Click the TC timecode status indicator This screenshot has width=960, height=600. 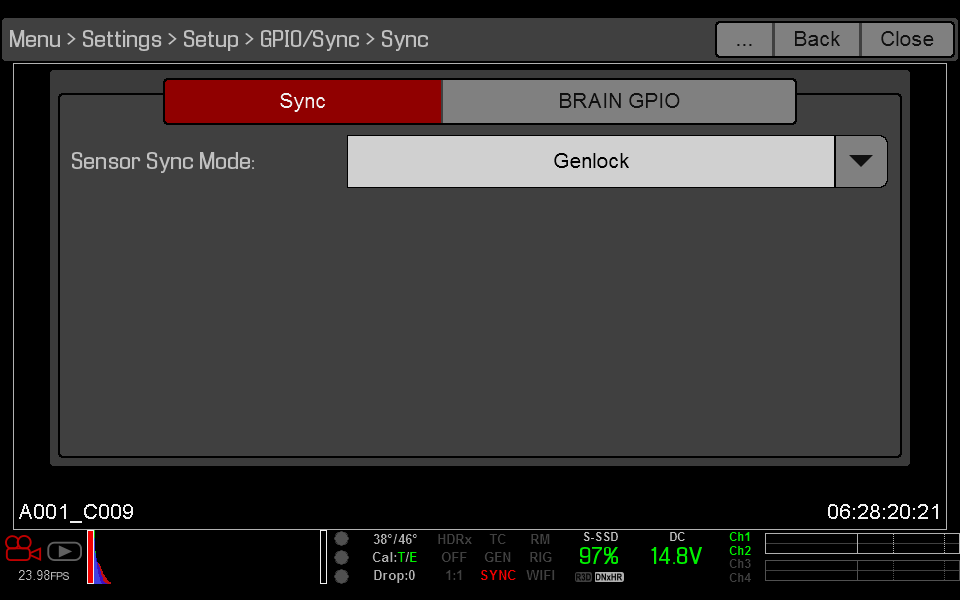pyautogui.click(x=498, y=540)
